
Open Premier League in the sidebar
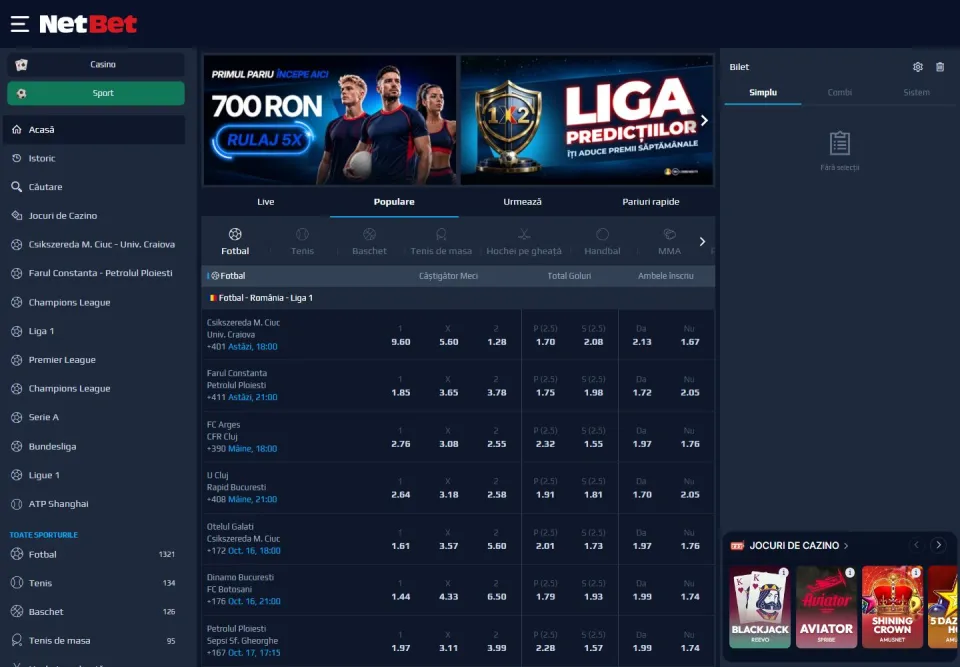[94, 360]
